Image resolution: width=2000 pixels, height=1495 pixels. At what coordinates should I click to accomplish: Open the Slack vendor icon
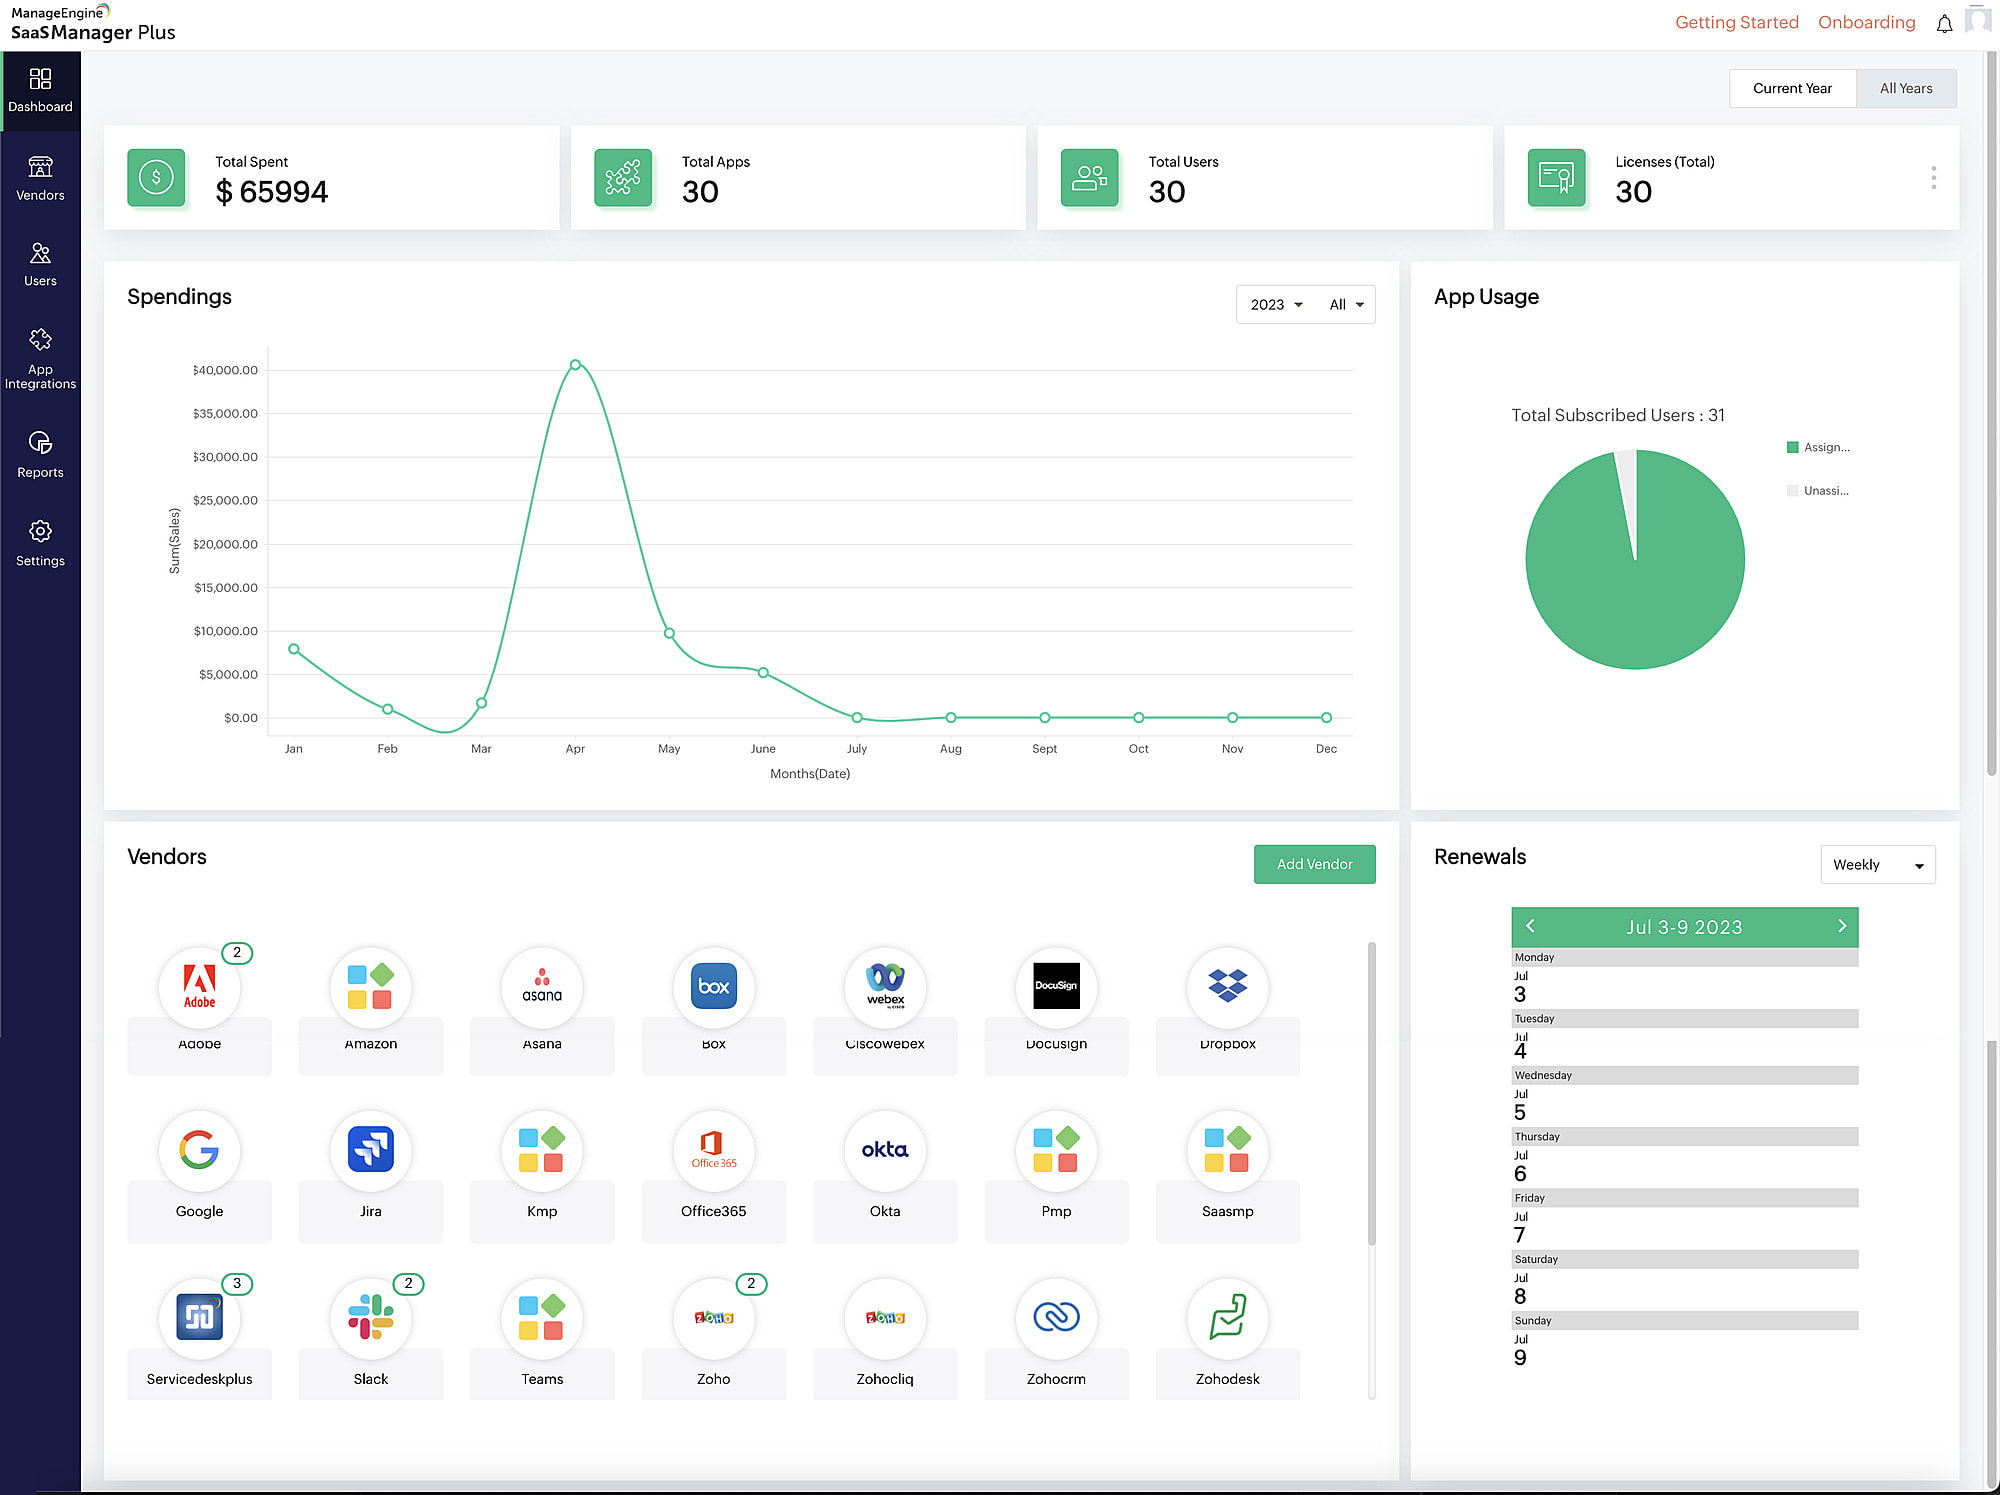tap(371, 1317)
